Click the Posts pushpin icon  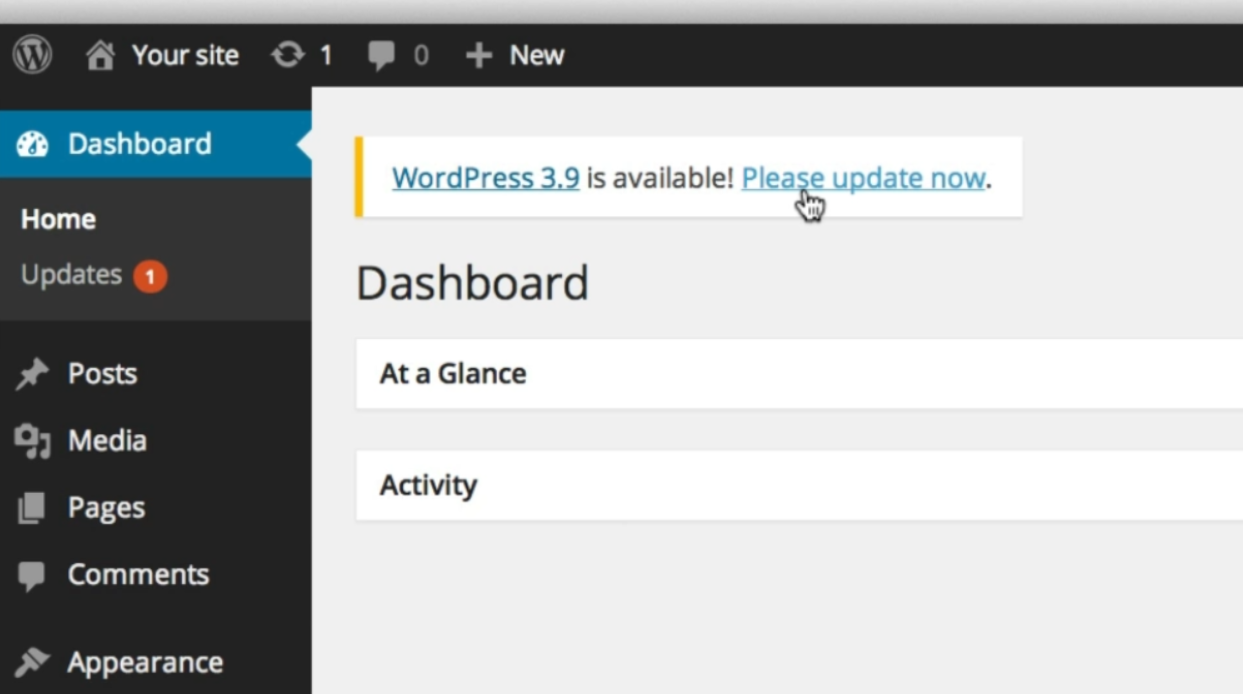click(x=33, y=375)
